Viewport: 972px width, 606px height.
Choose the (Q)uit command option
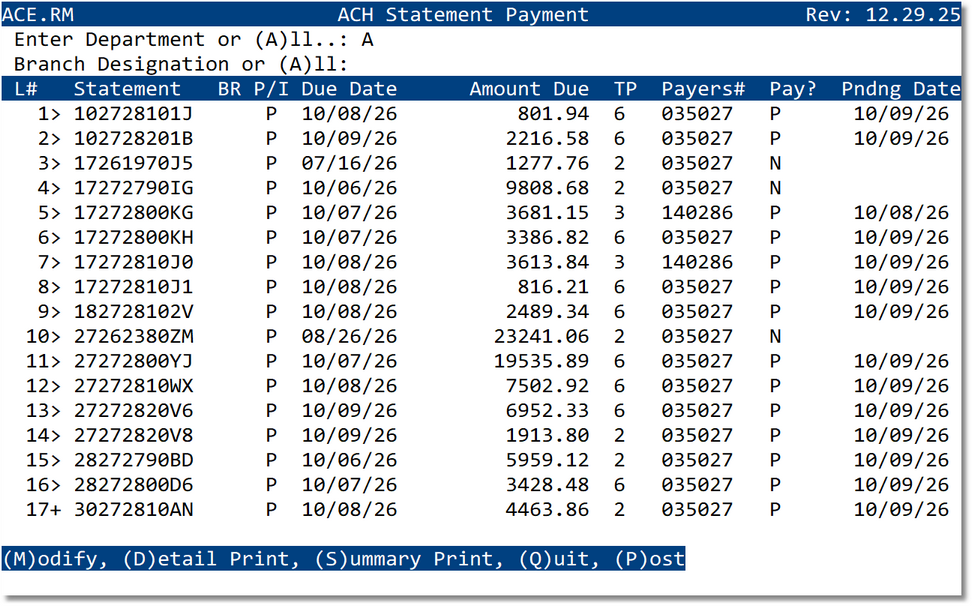(x=554, y=559)
